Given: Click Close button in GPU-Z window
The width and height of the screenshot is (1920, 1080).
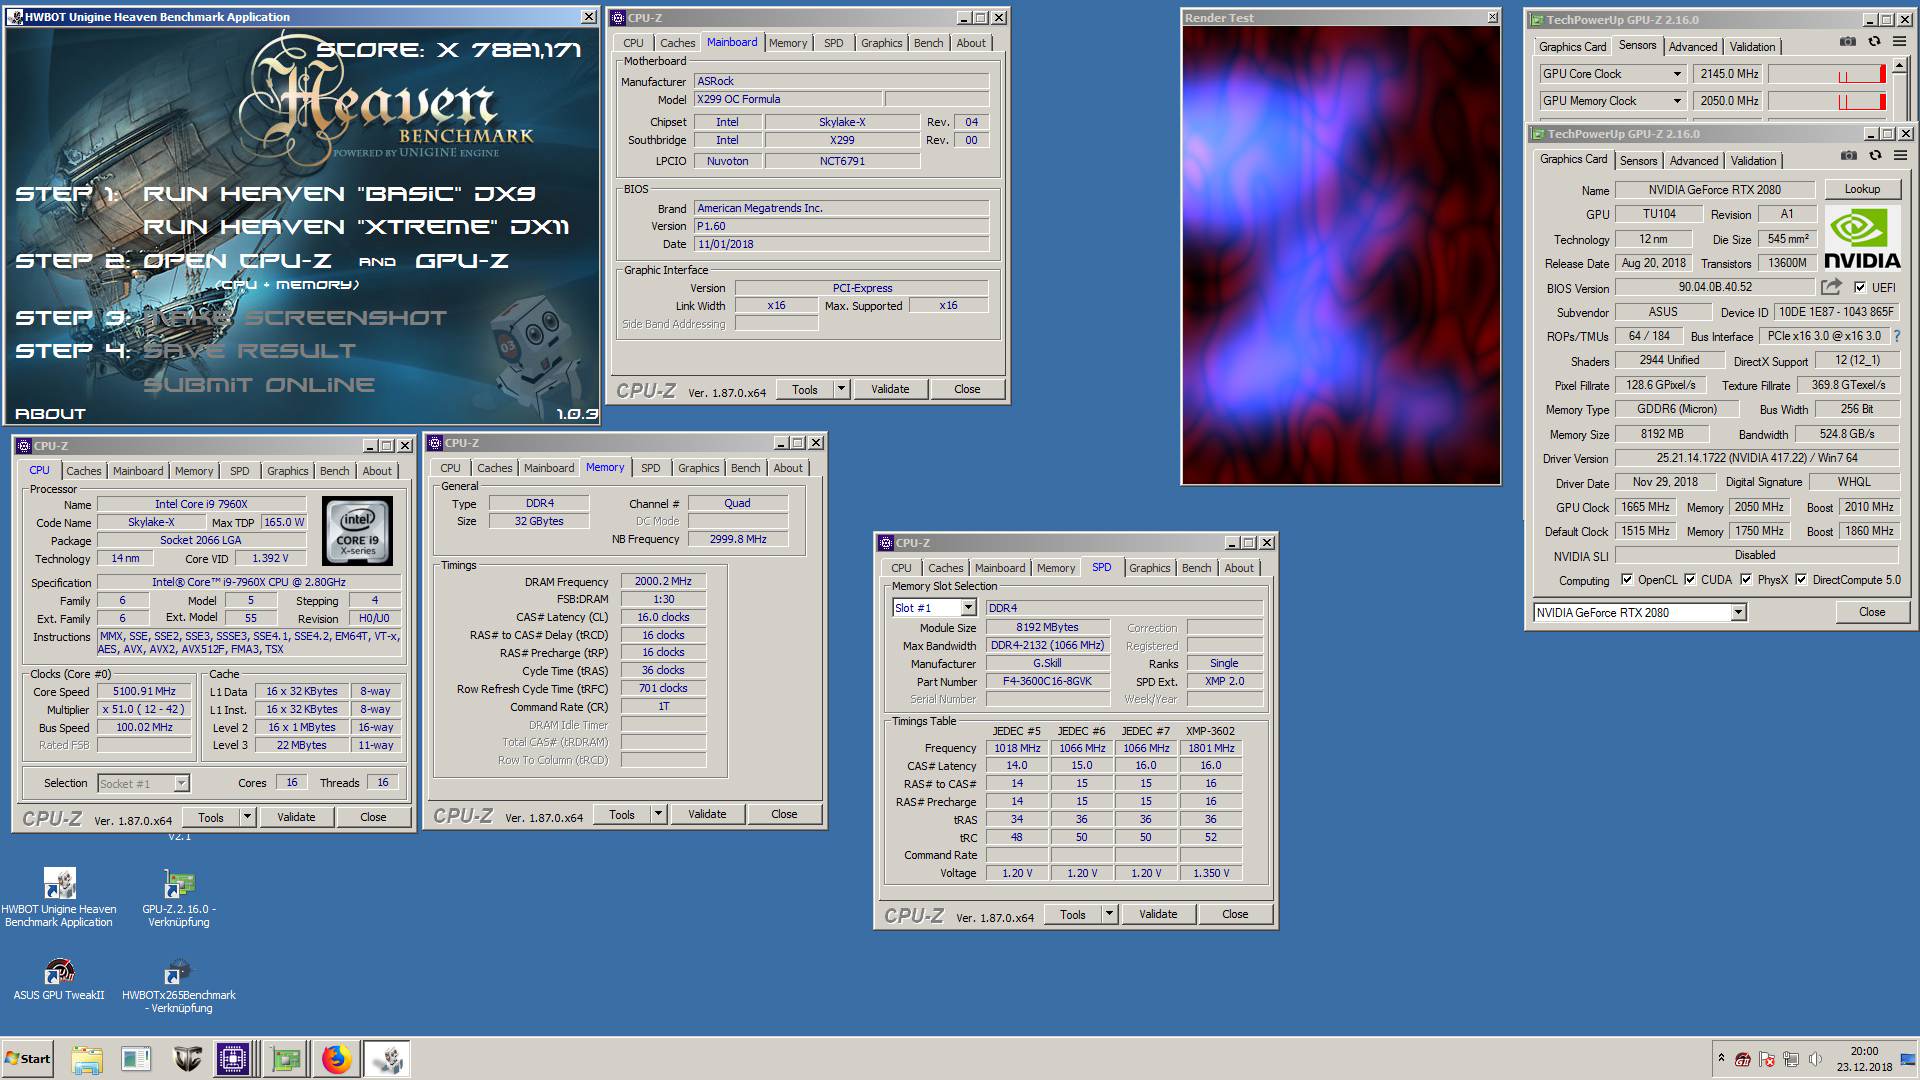Looking at the screenshot, I should [x=1872, y=612].
